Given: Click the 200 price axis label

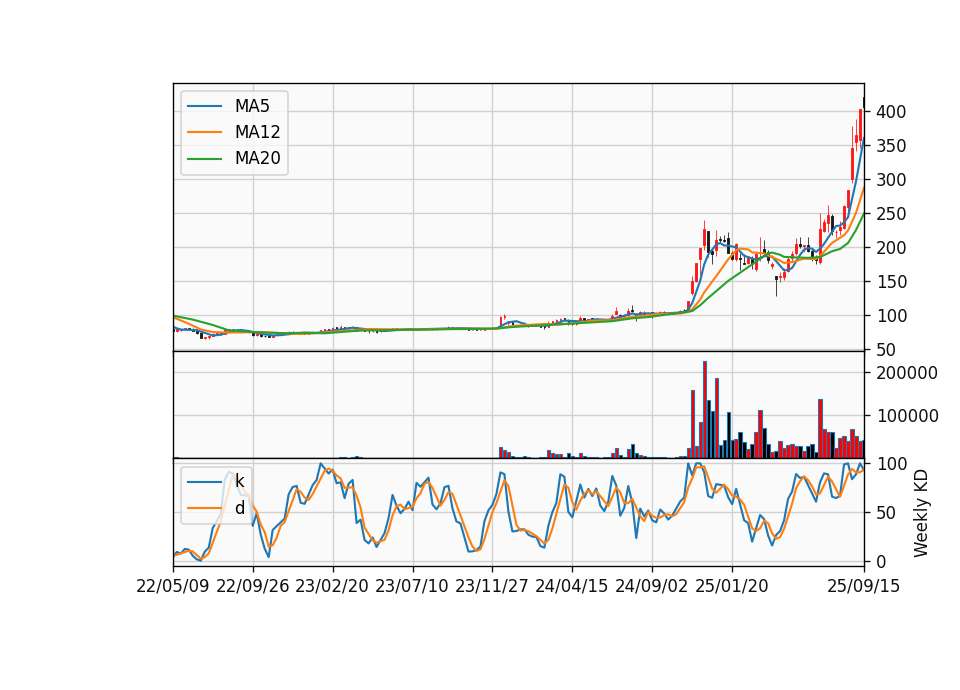Looking at the screenshot, I should tap(891, 248).
